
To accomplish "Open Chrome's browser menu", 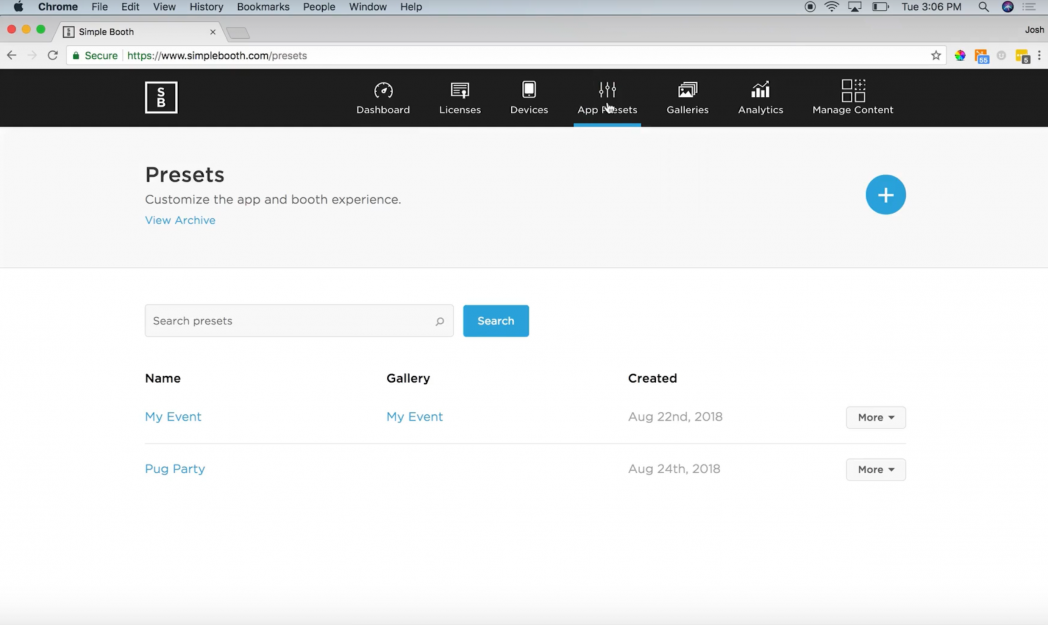I will point(1040,55).
